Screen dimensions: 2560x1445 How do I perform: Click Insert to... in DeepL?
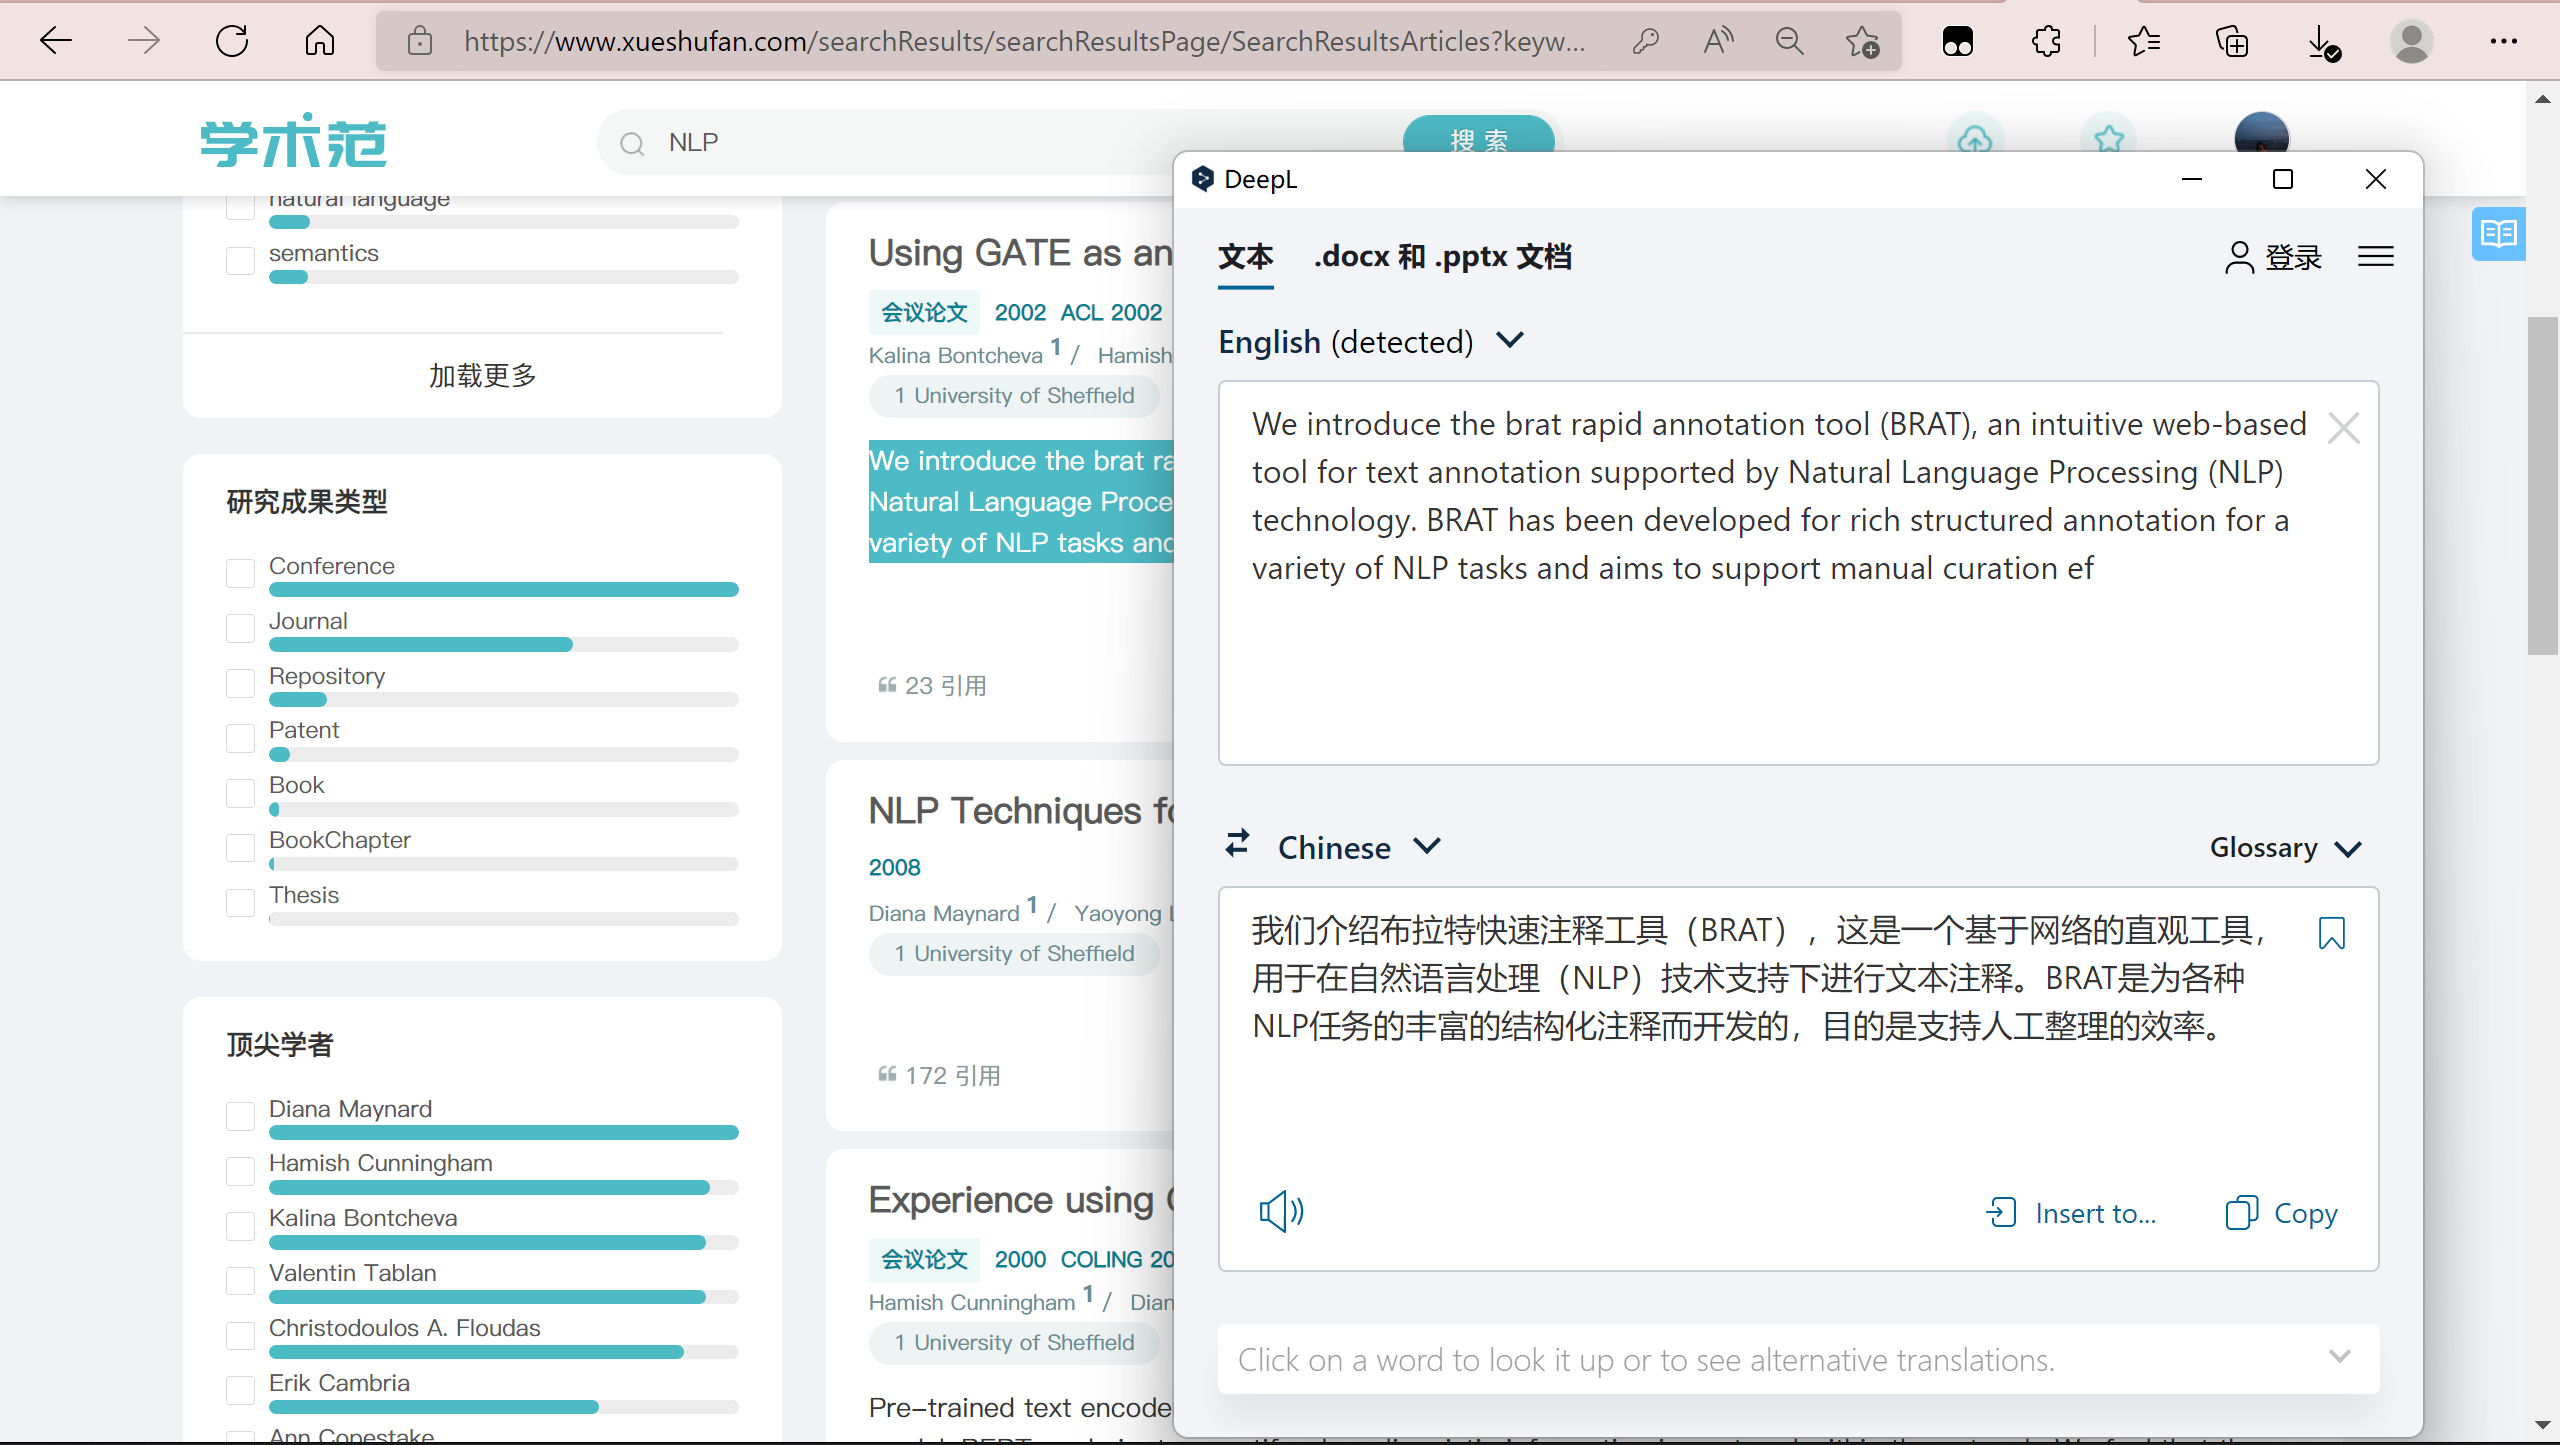pos(2071,1213)
